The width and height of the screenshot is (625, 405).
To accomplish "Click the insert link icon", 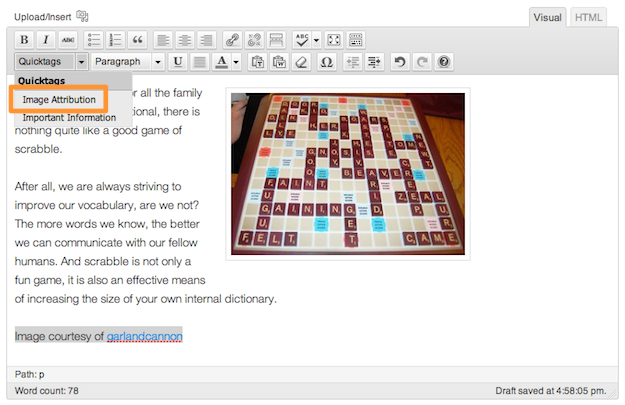I will pyautogui.click(x=232, y=40).
